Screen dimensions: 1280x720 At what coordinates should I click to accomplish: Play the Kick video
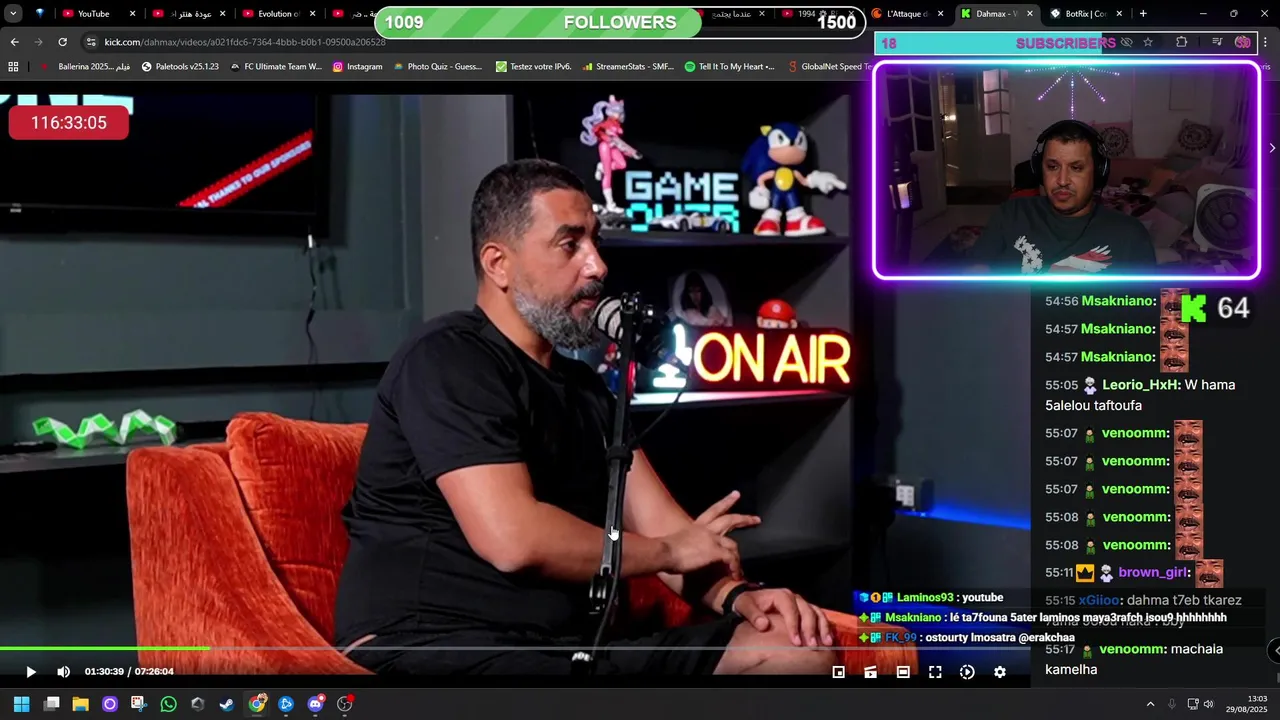pos(30,672)
